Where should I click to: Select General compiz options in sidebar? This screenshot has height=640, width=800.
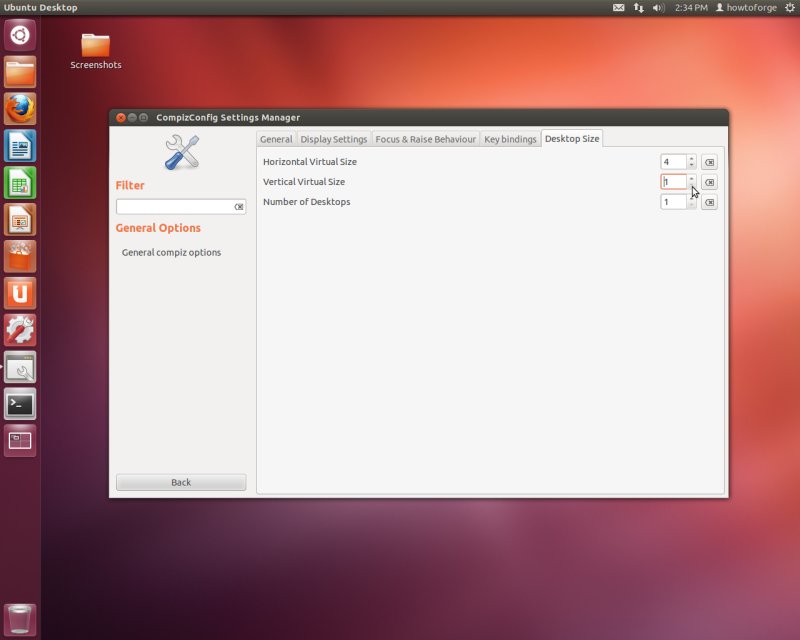tap(171, 253)
